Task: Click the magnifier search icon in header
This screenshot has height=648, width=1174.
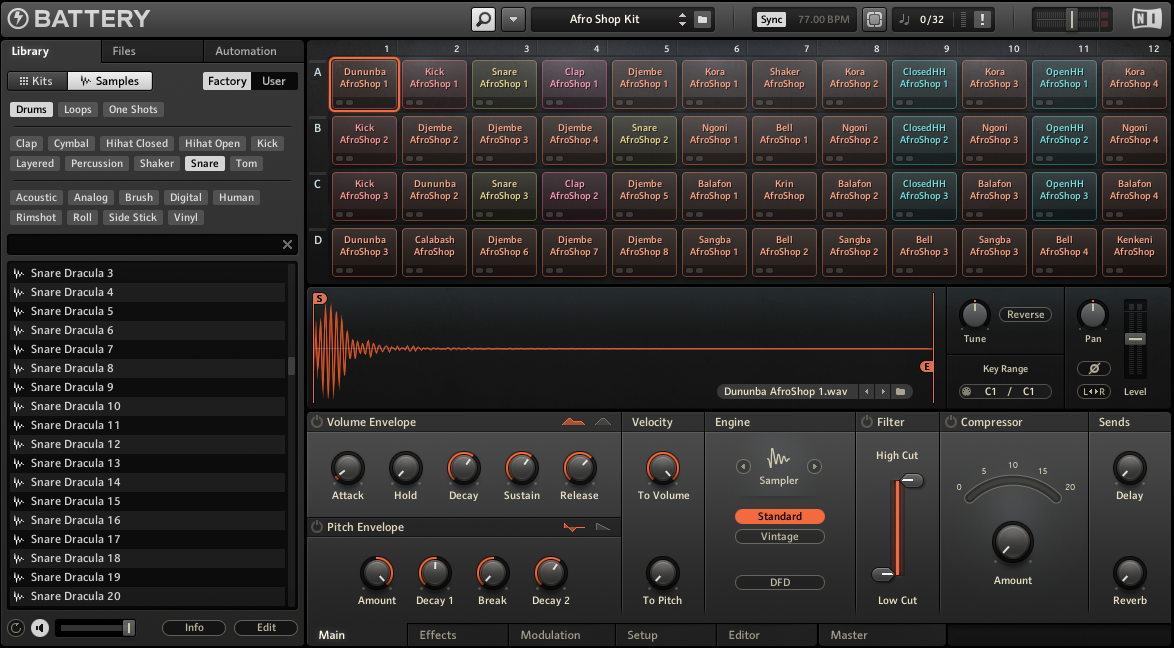Action: point(484,19)
